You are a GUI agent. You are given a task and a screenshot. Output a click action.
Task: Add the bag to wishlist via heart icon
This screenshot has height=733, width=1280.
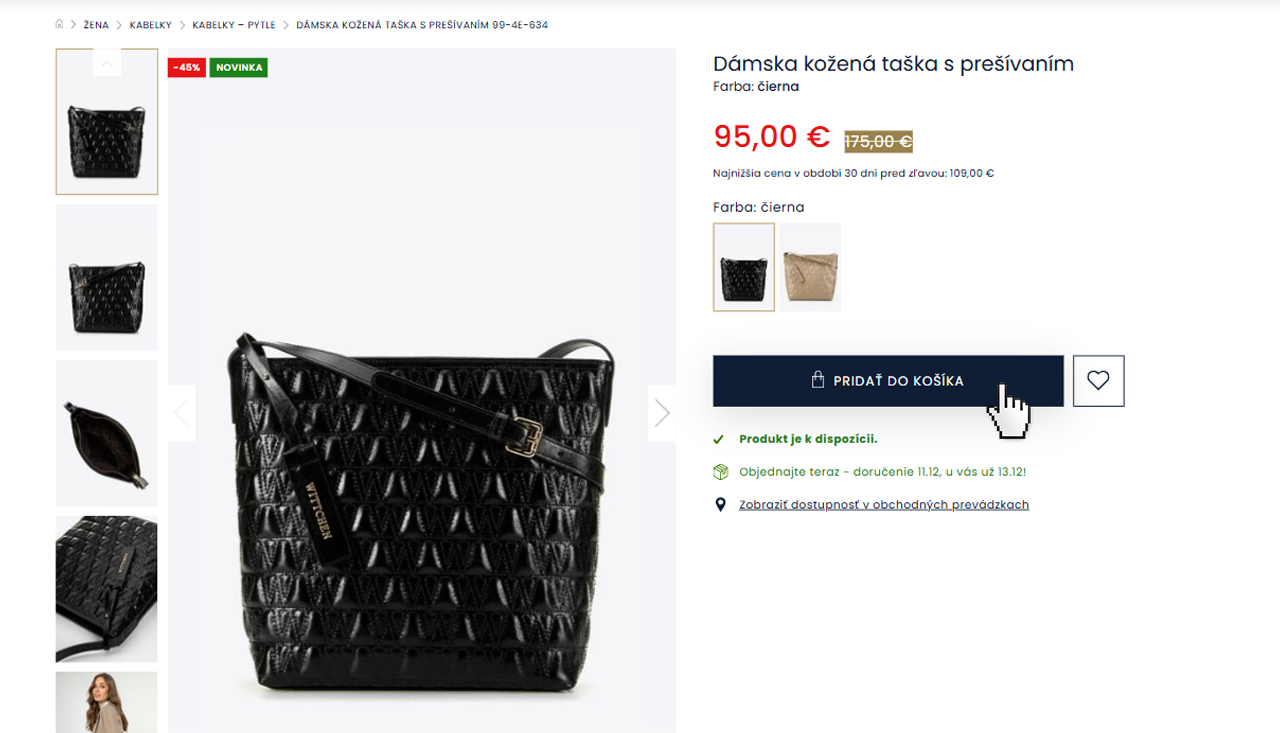(1098, 380)
